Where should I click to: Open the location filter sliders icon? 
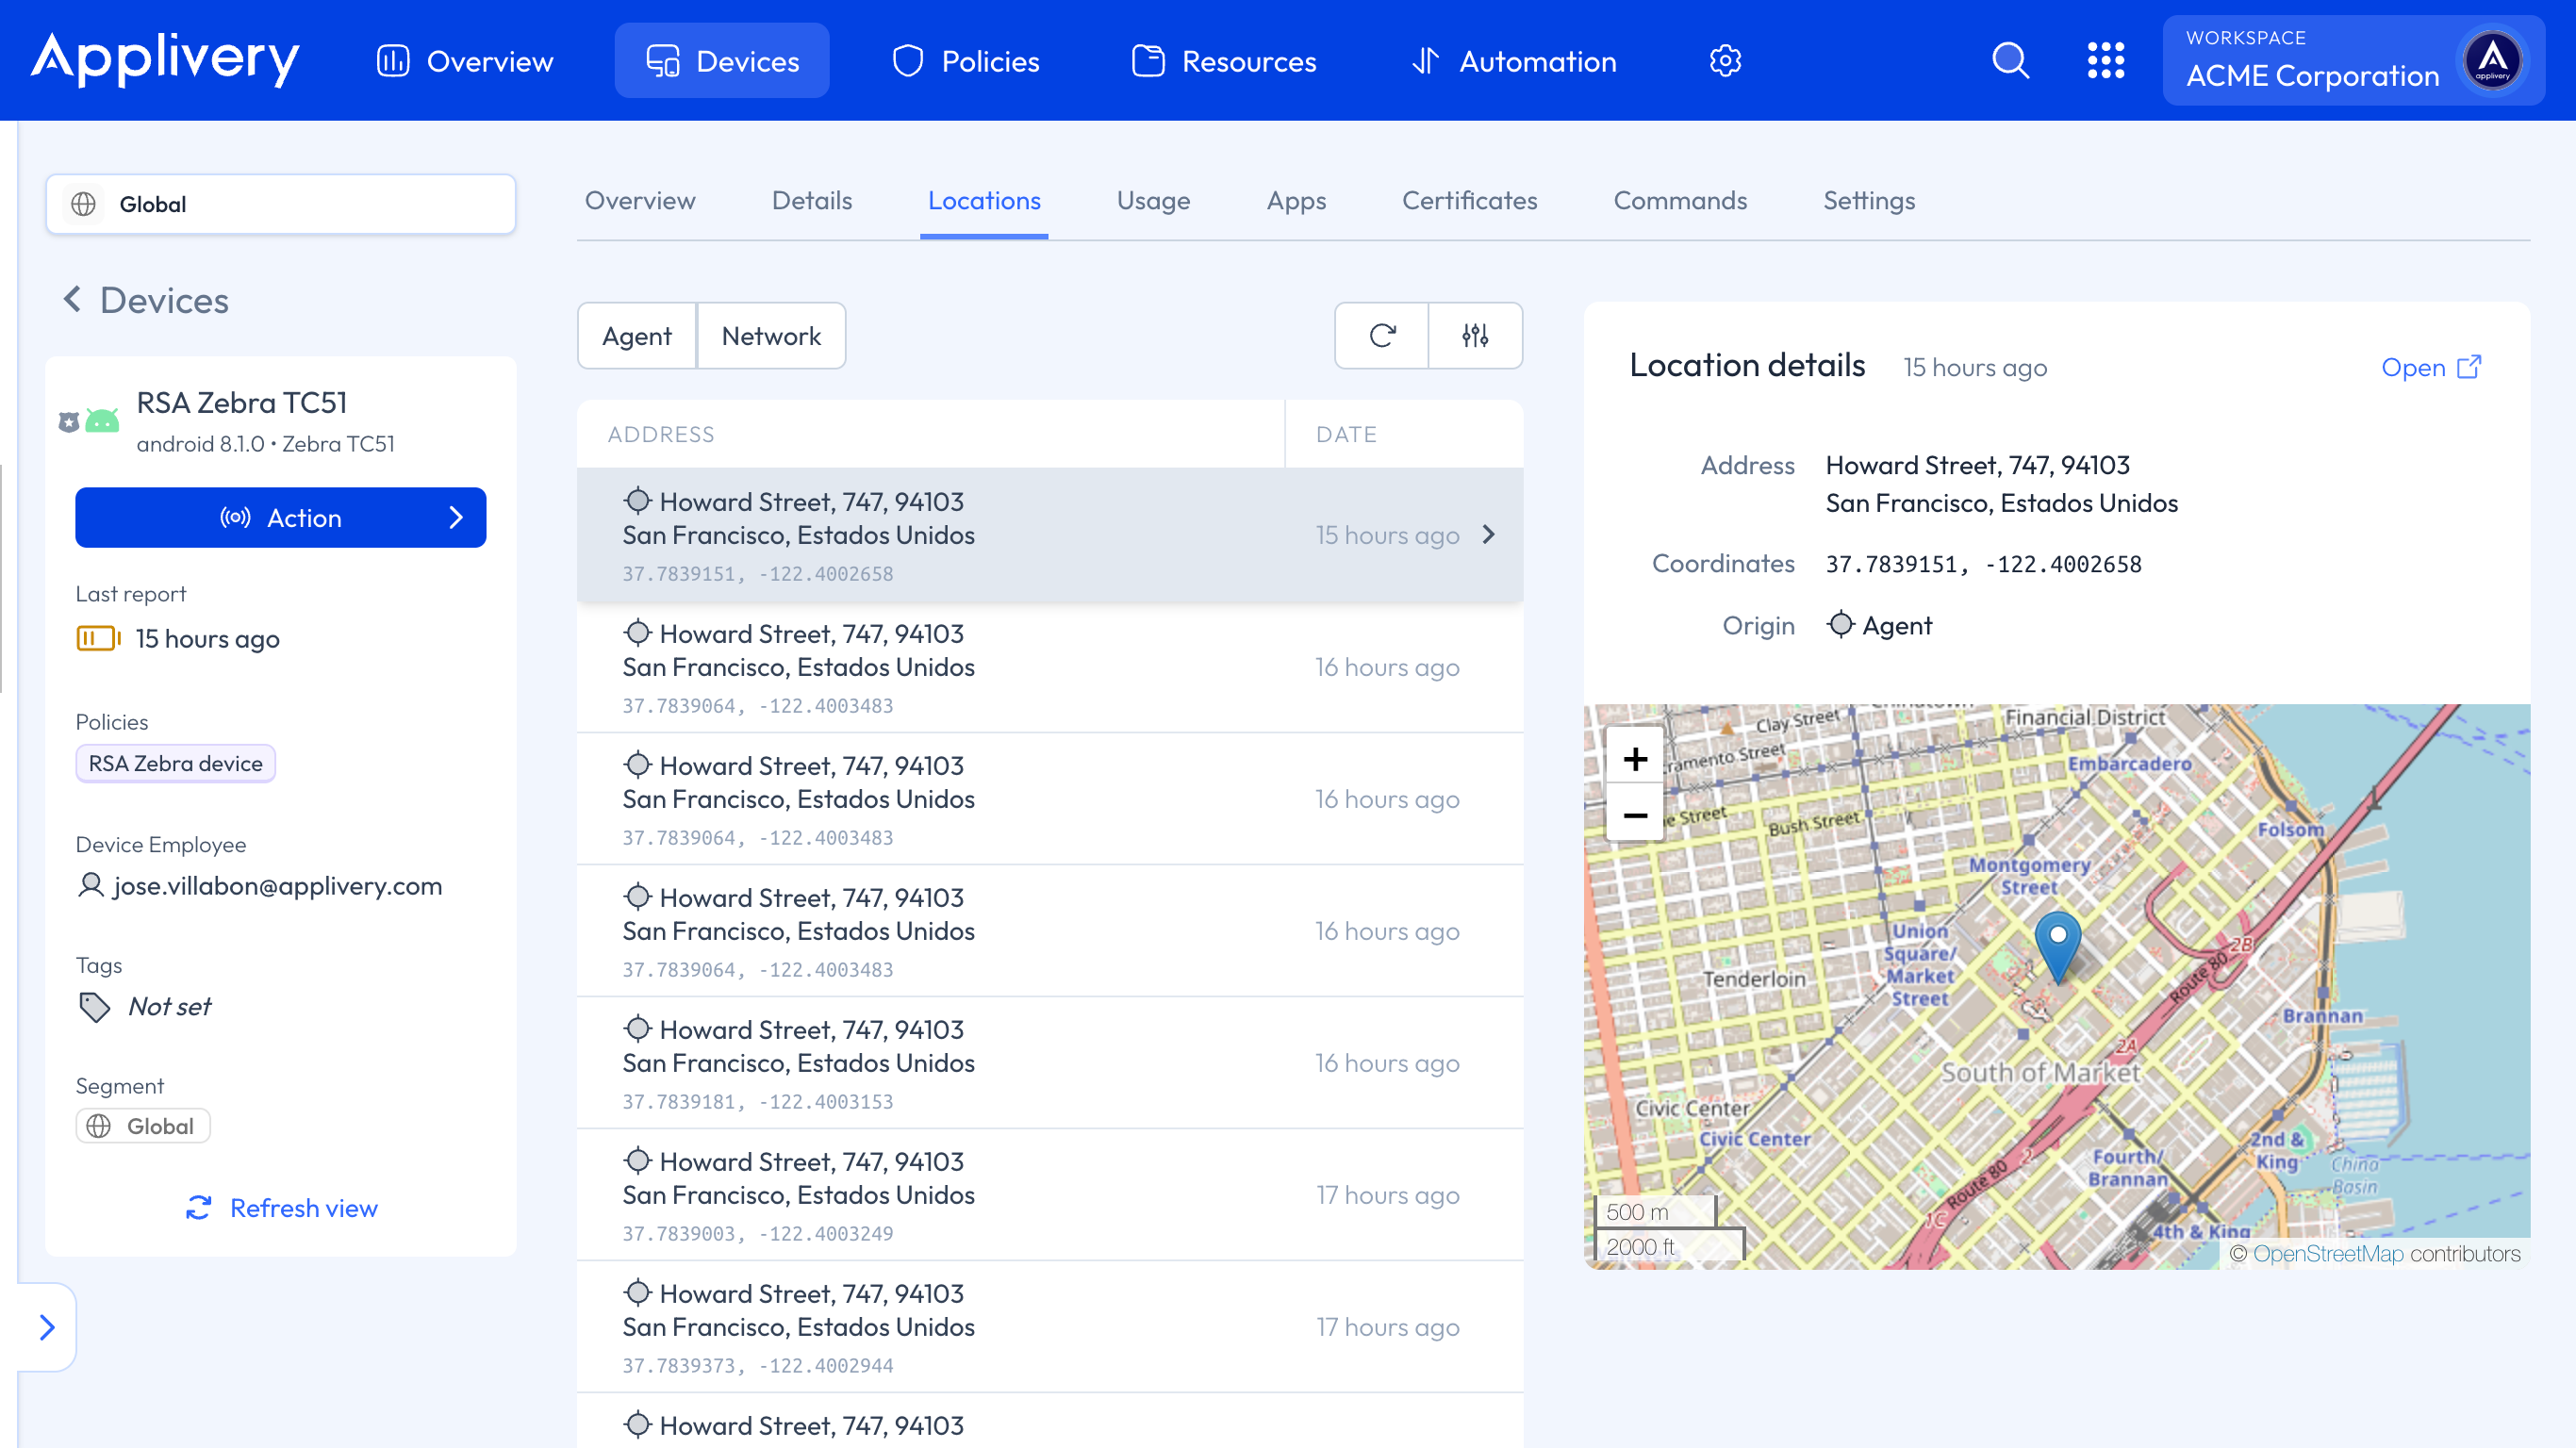pyautogui.click(x=1475, y=336)
